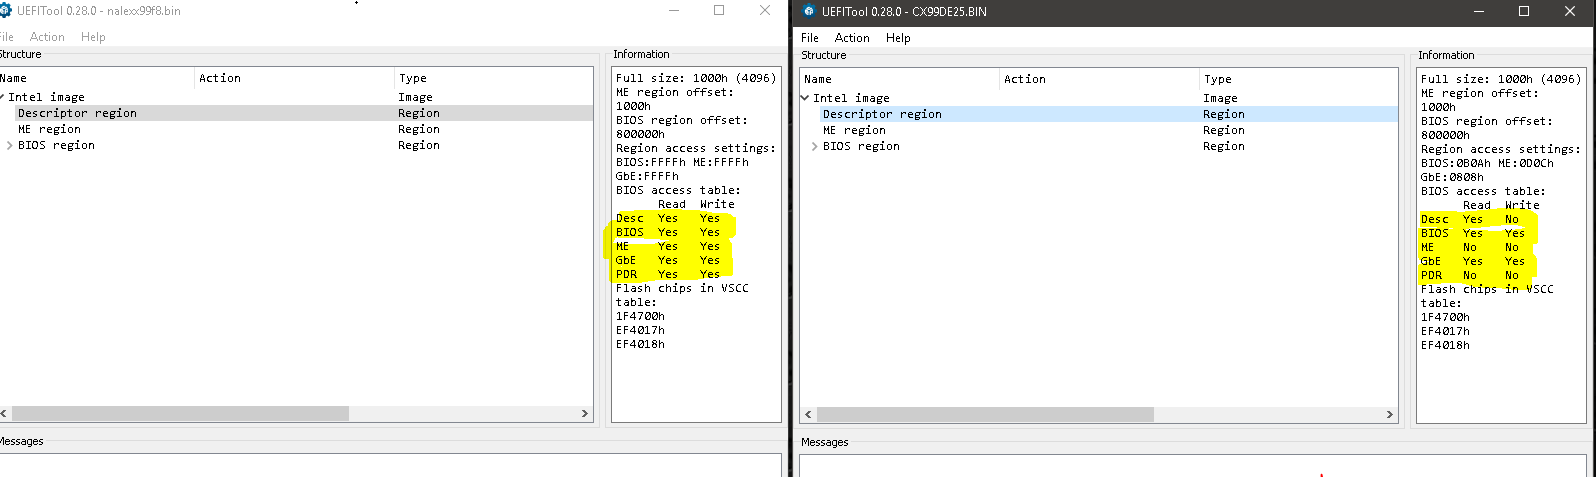This screenshot has width=1596, height=477.
Task: Select ME region in nalexx99f8.bin window
Action: click(x=296, y=129)
